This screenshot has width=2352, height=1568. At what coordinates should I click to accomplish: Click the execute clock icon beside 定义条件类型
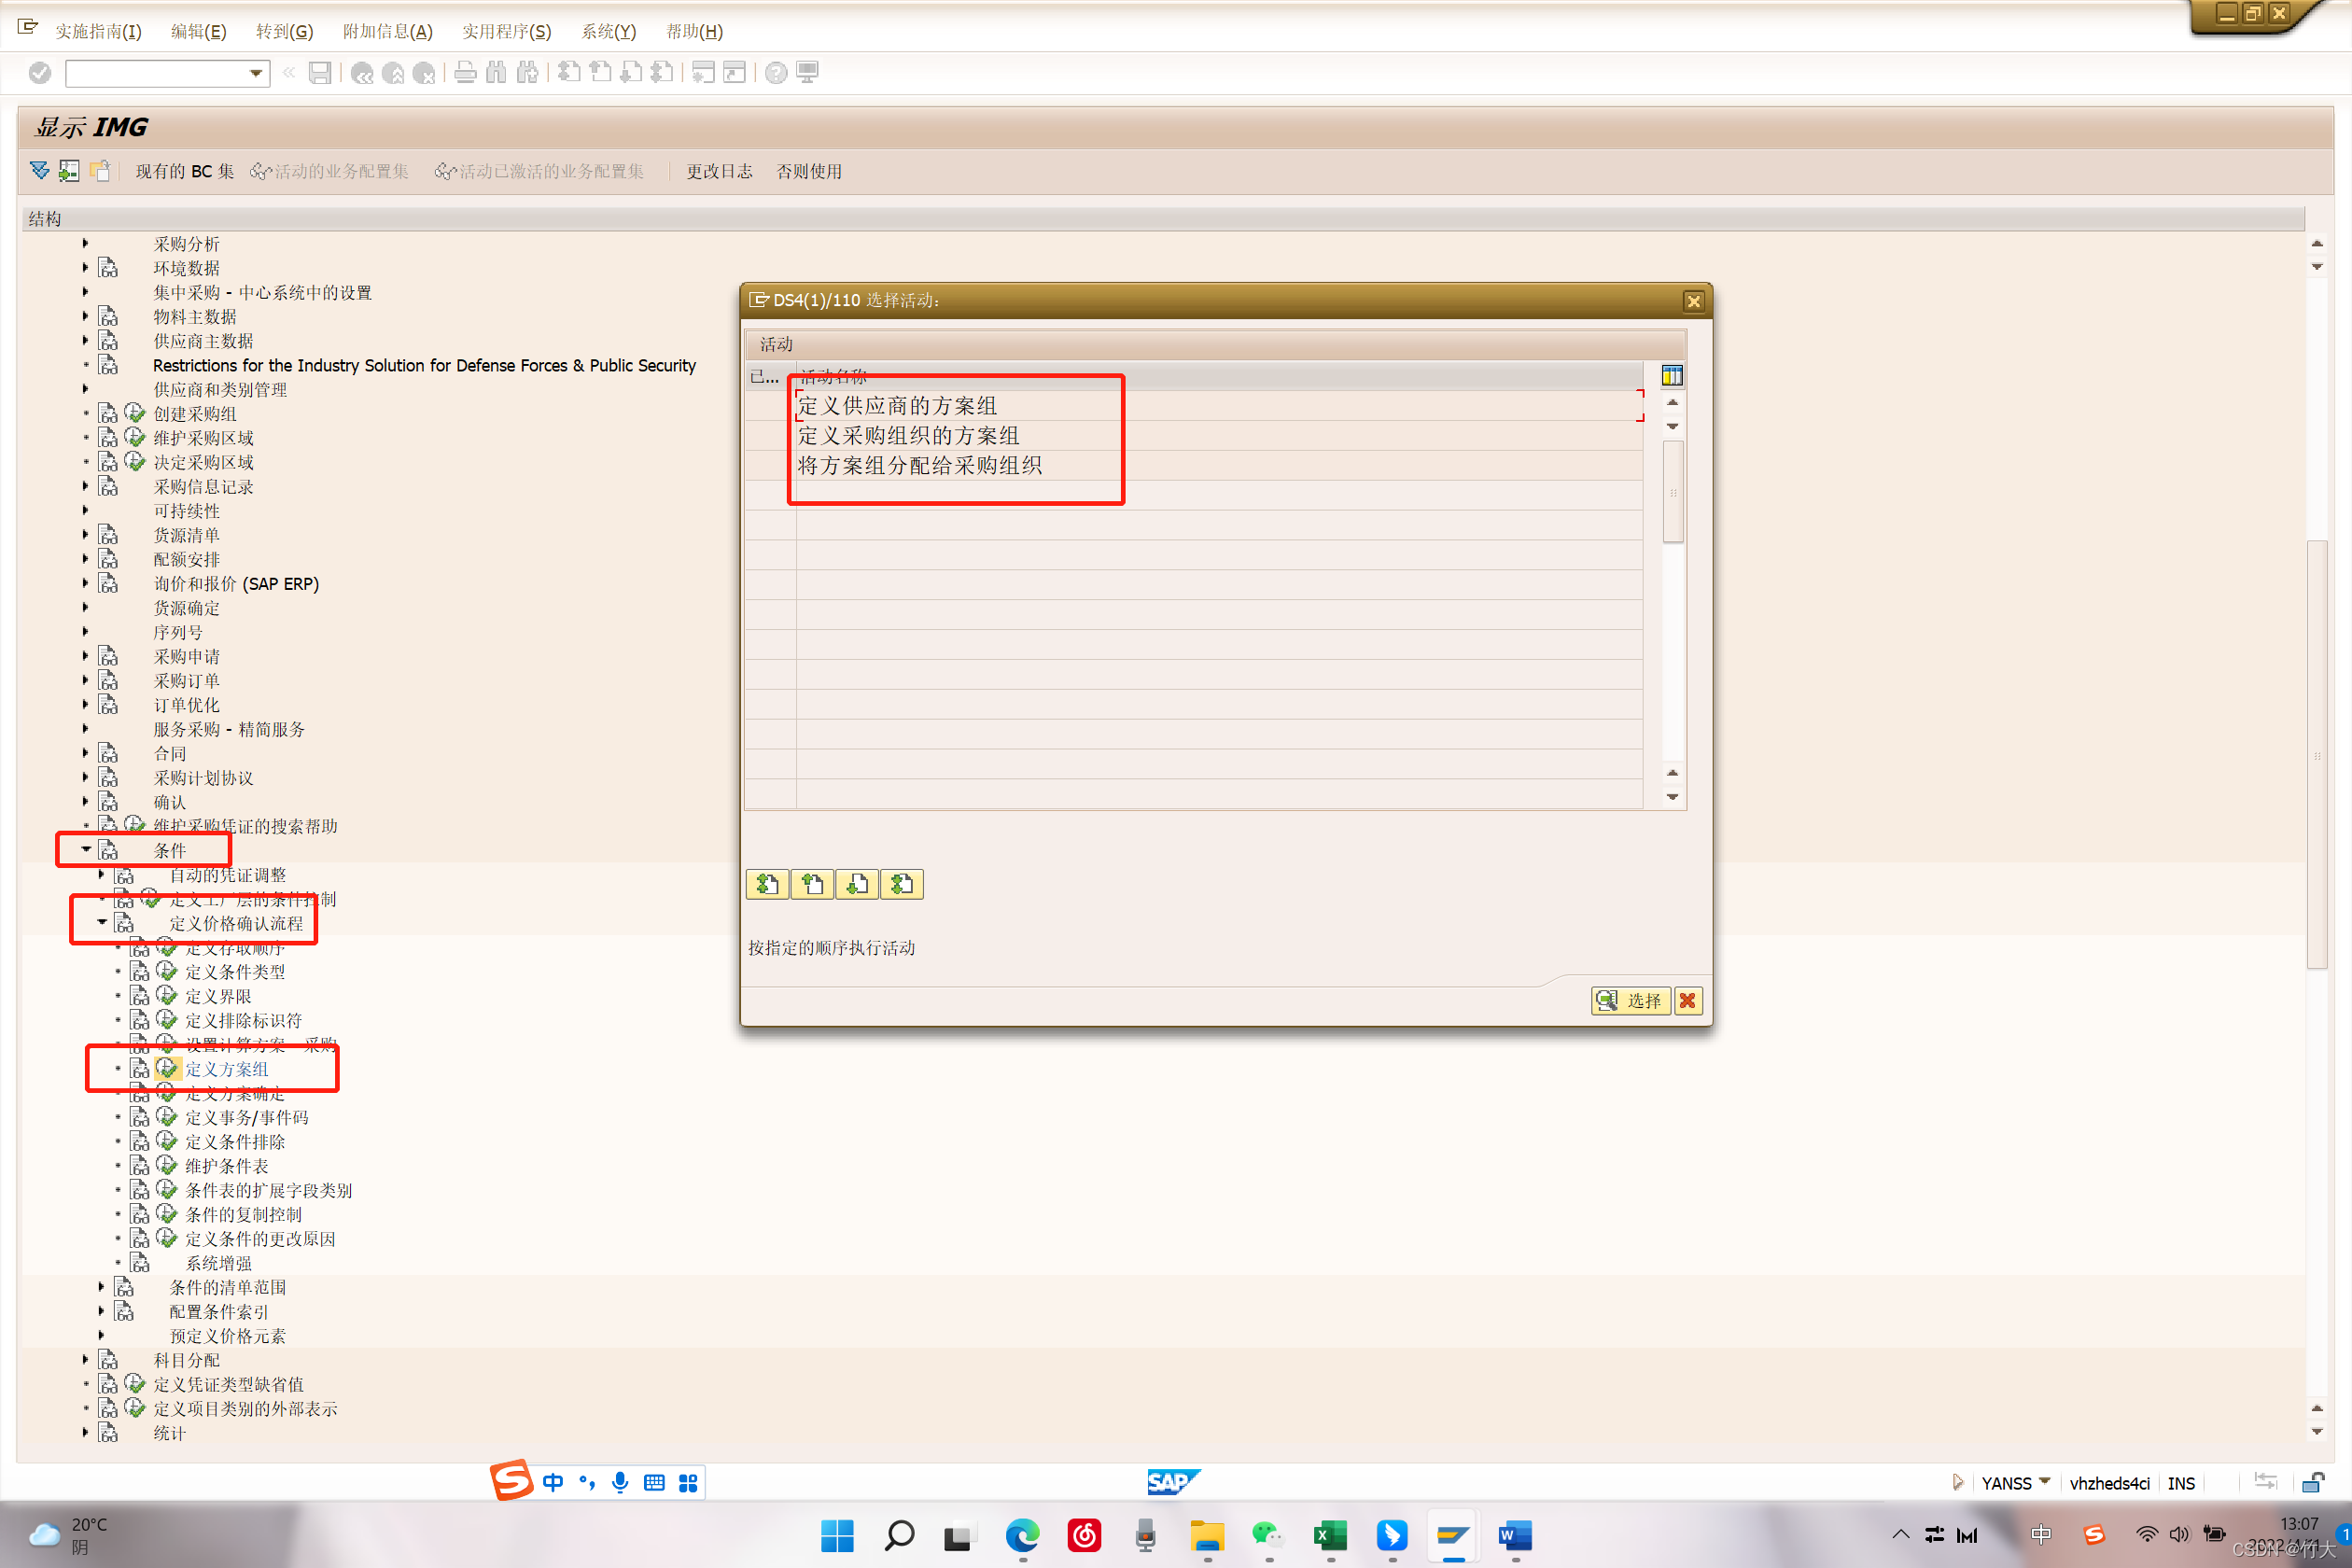[x=167, y=971]
